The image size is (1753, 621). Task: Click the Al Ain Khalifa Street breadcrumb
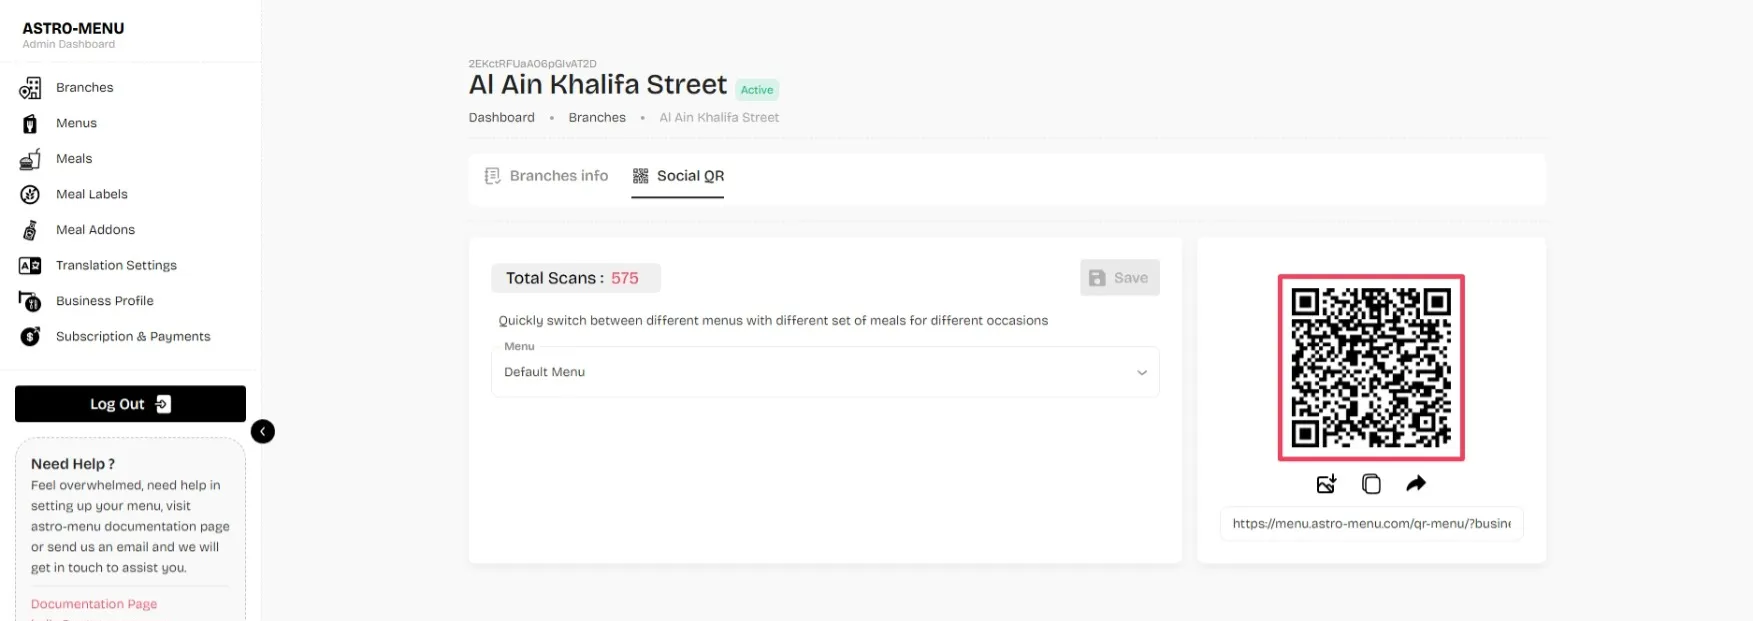pos(719,118)
